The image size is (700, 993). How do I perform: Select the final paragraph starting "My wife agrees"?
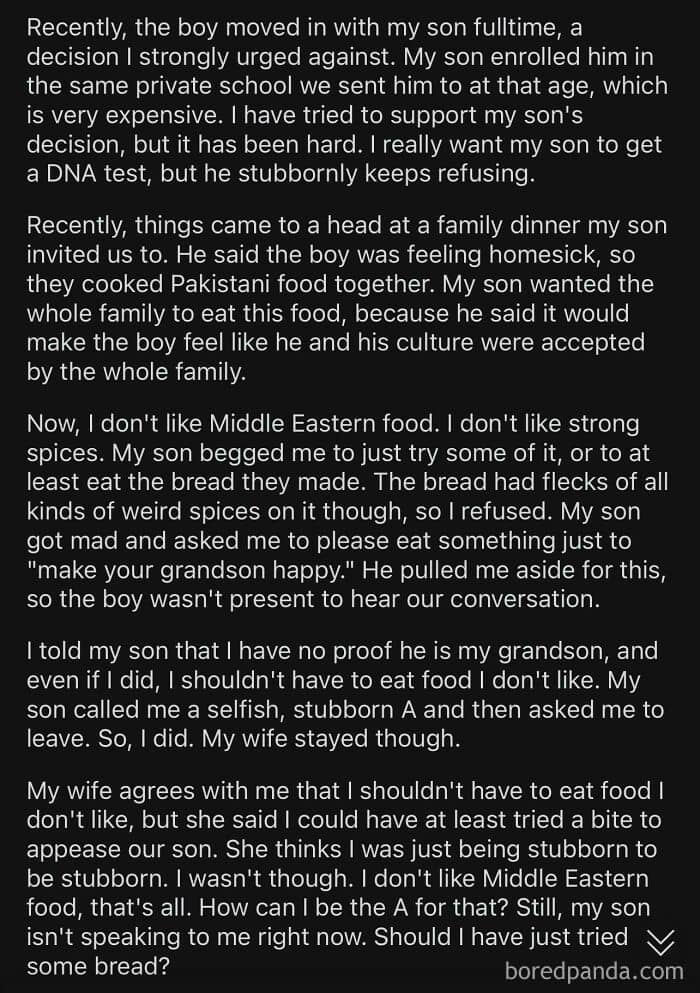tap(346, 879)
